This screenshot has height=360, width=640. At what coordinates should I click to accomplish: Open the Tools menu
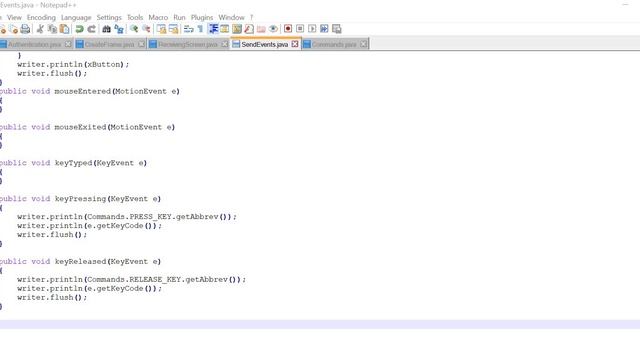click(x=135, y=18)
